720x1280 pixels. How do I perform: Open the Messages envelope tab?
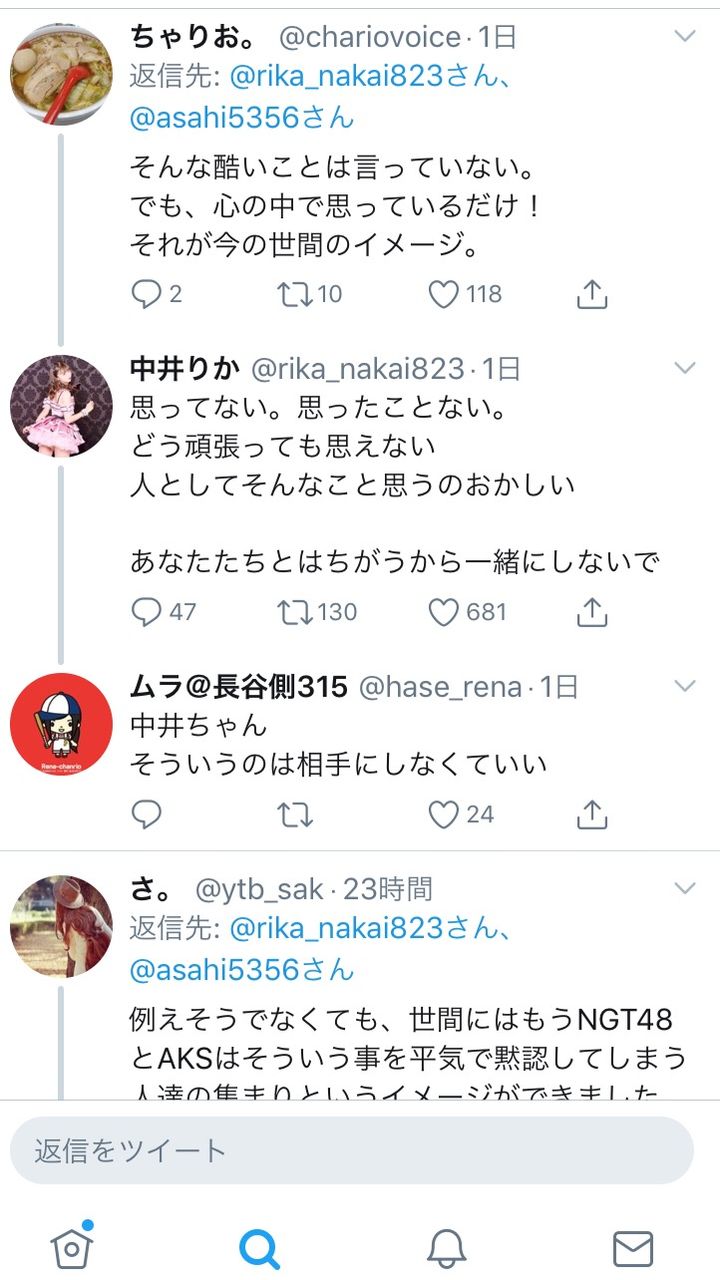pos(633,1248)
